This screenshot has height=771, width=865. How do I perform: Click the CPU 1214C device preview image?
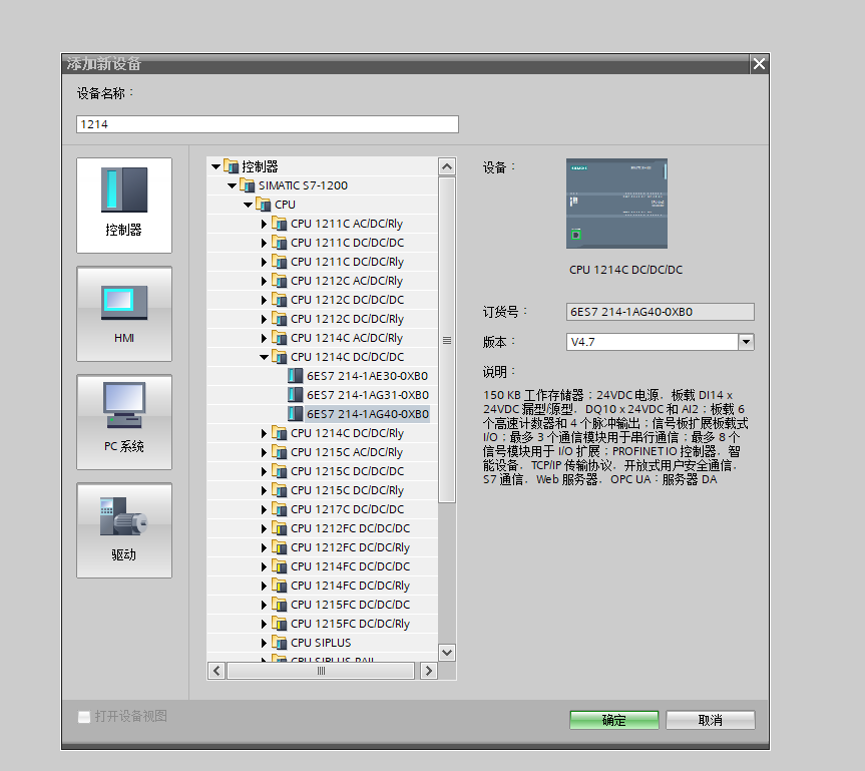(617, 204)
